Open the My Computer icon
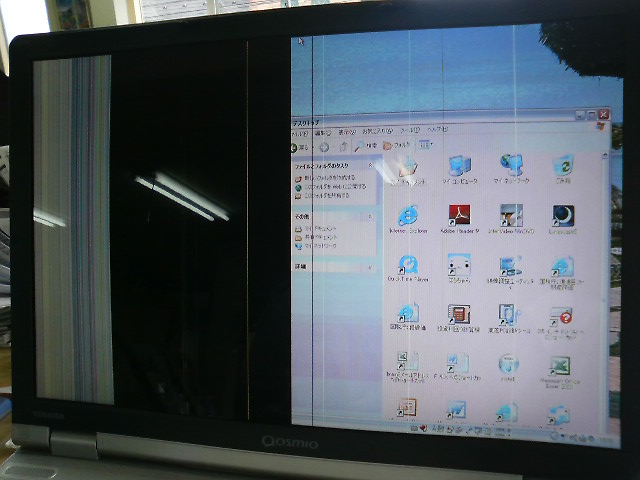 pyautogui.click(x=459, y=166)
